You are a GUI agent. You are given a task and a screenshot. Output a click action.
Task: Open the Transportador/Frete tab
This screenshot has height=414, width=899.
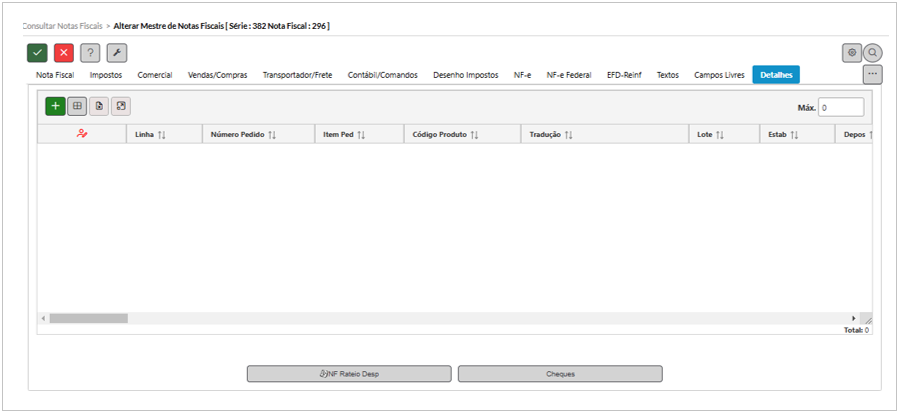tap(297, 75)
